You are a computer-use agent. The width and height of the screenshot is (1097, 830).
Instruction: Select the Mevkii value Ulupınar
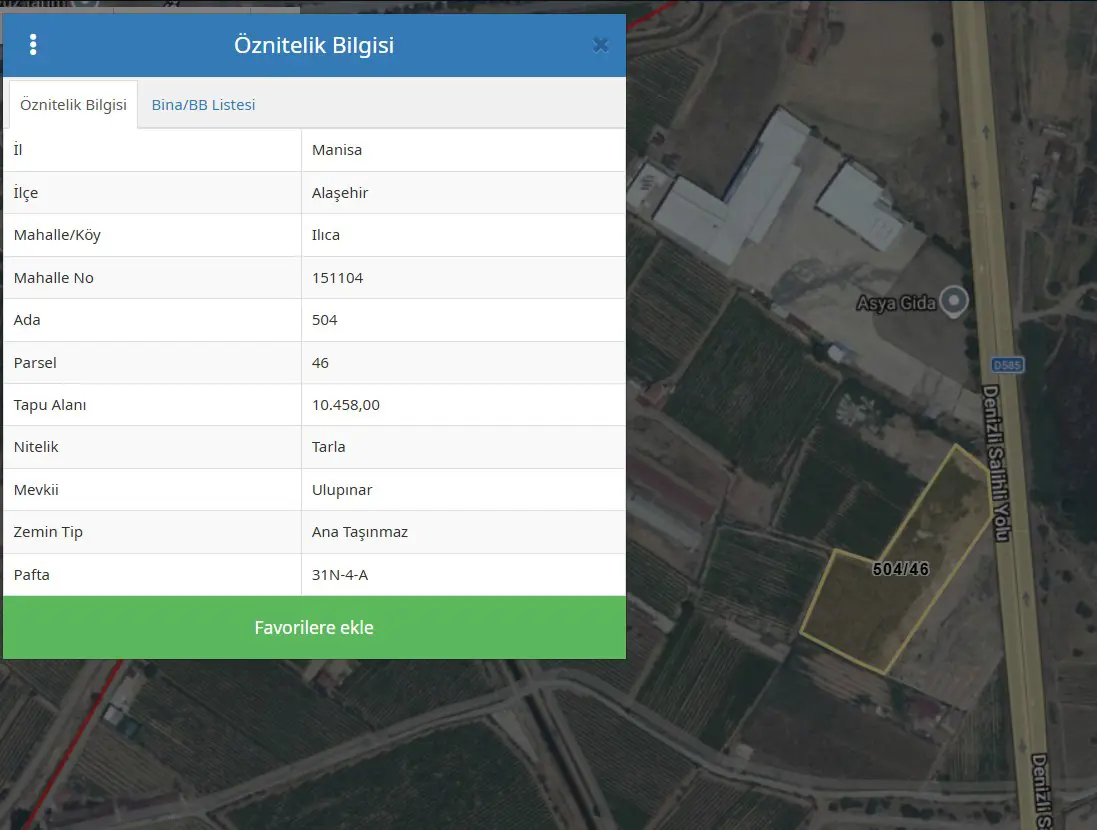tap(342, 490)
